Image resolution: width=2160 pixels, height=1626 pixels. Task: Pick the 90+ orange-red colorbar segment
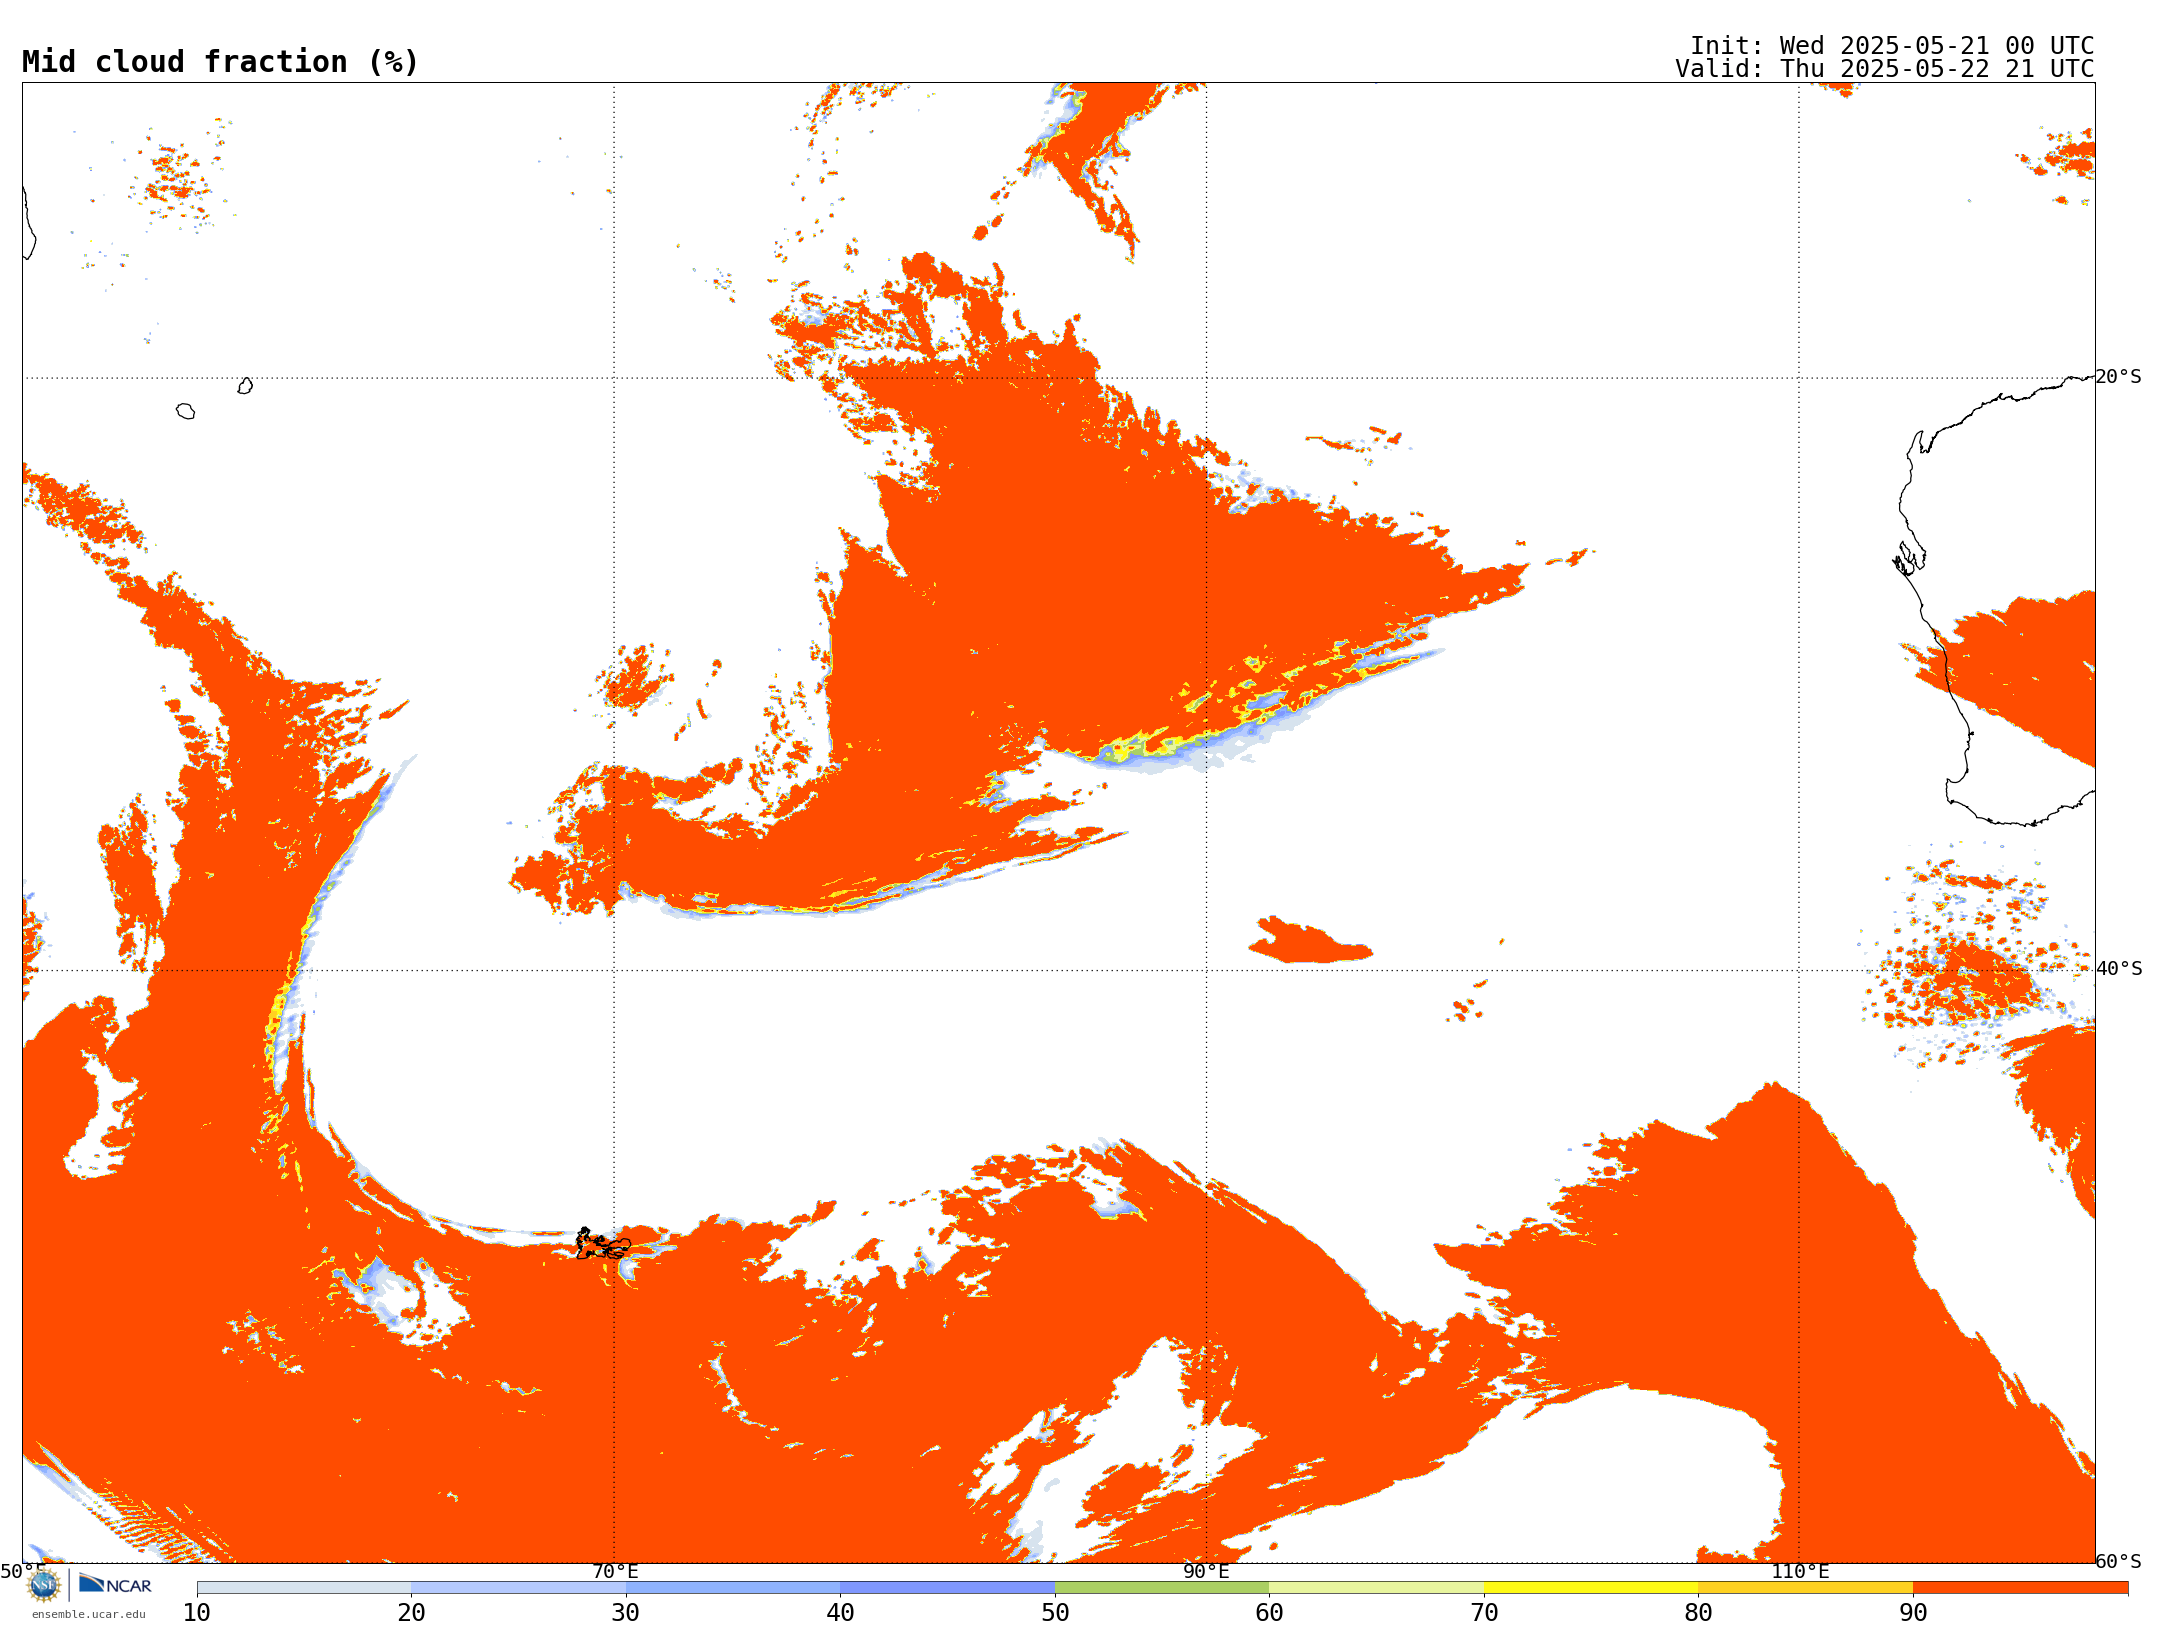coord(2020,1588)
